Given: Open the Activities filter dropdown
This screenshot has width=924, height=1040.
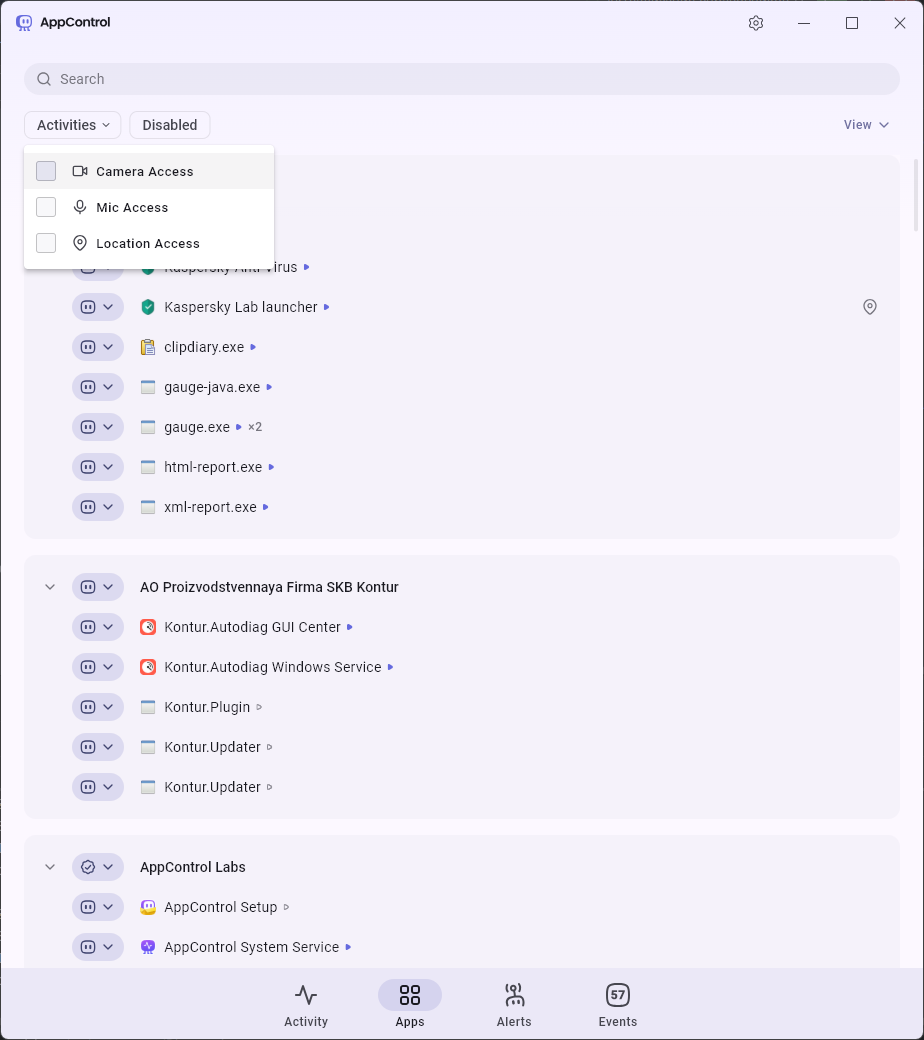Looking at the screenshot, I should 73,125.
